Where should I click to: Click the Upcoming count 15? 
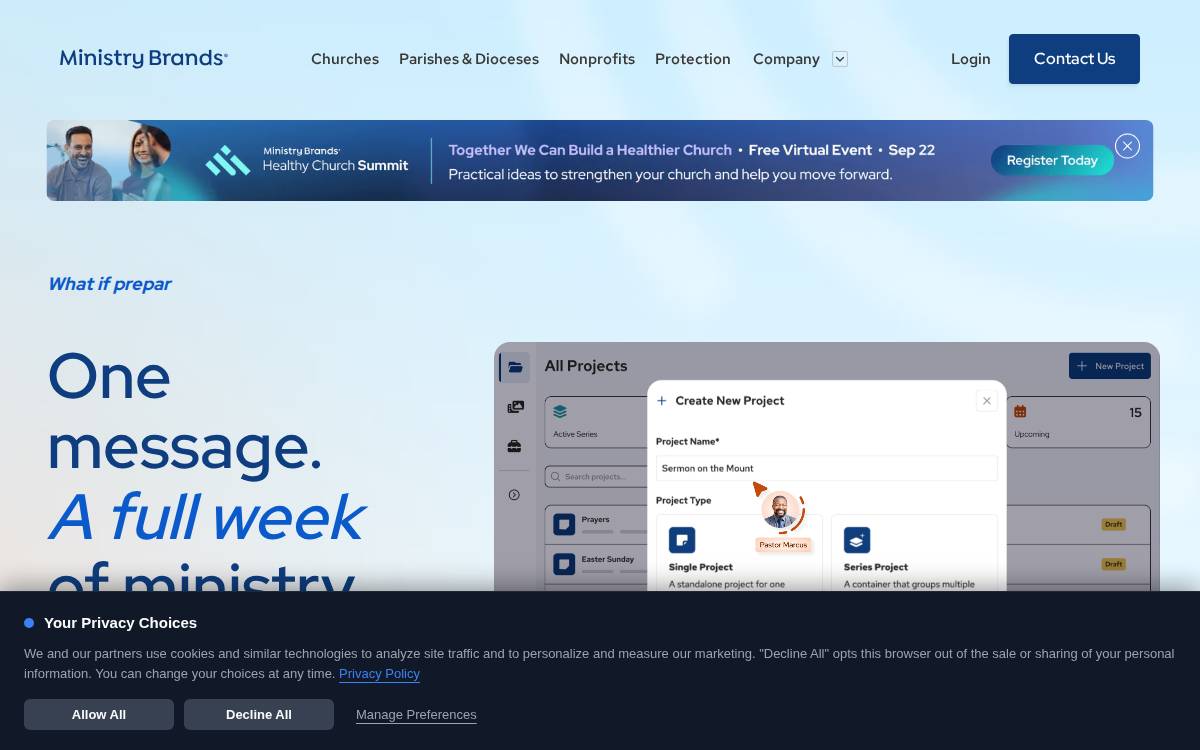1135,412
